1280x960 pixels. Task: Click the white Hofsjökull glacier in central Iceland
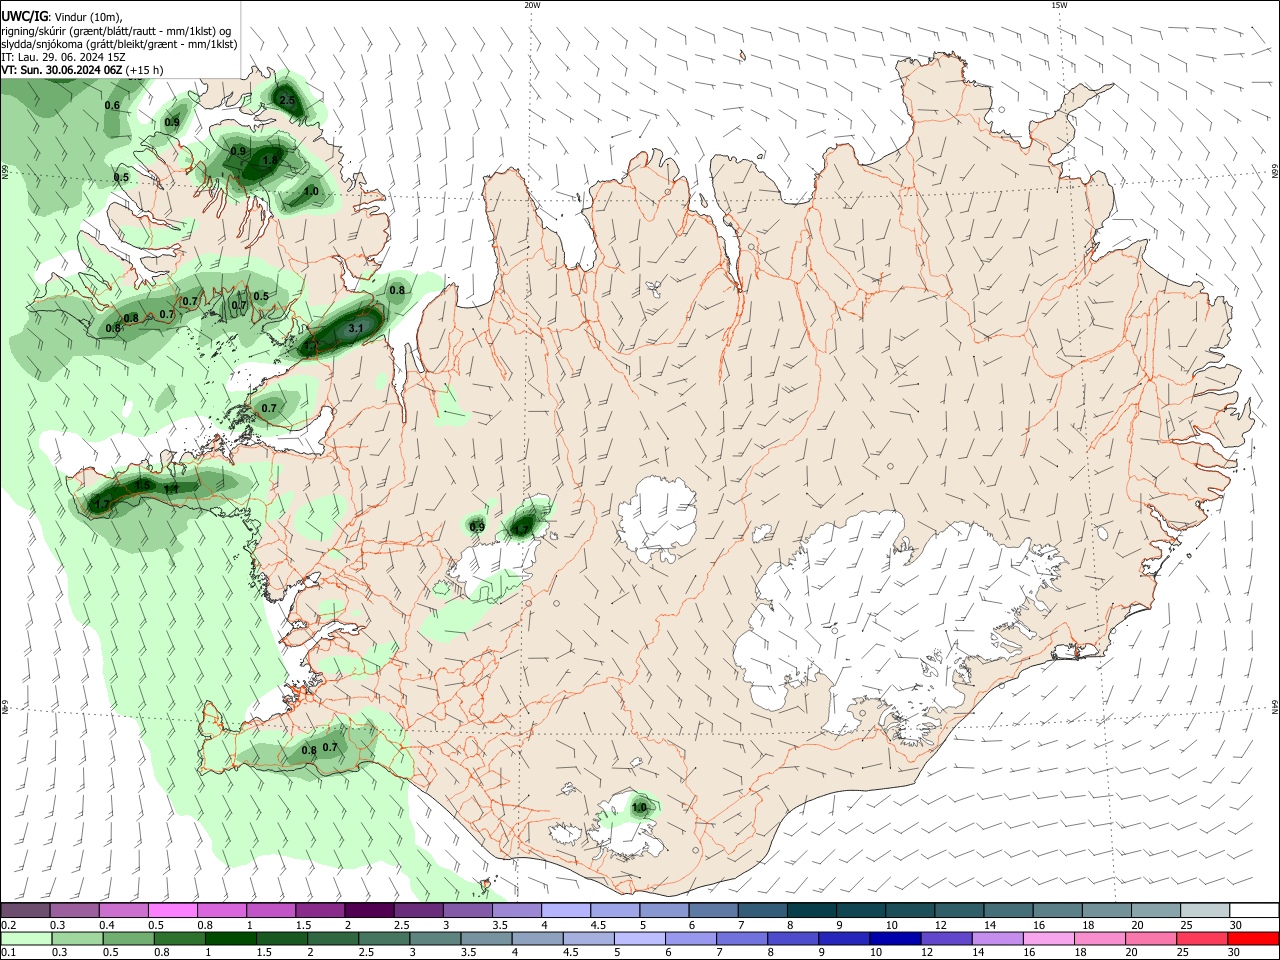pos(657,518)
